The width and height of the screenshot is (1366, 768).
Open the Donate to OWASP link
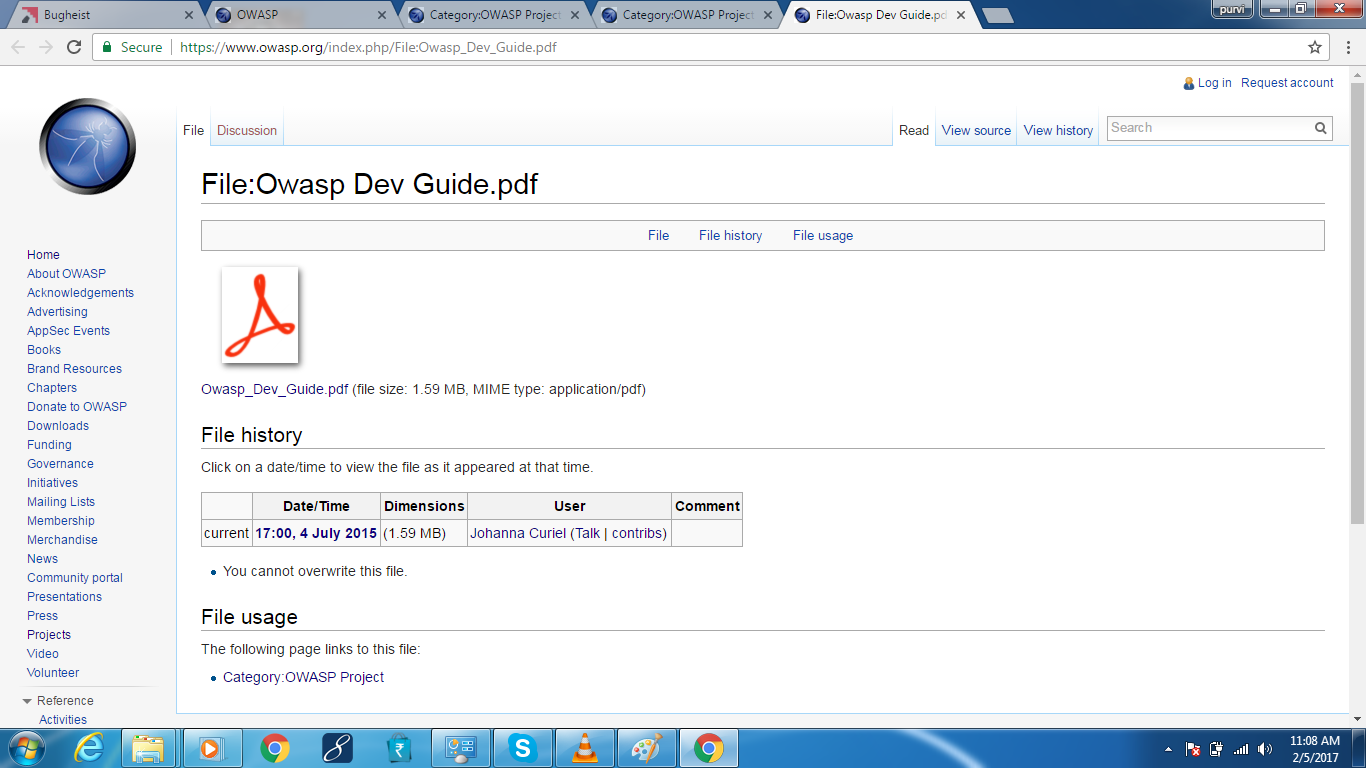(x=77, y=407)
